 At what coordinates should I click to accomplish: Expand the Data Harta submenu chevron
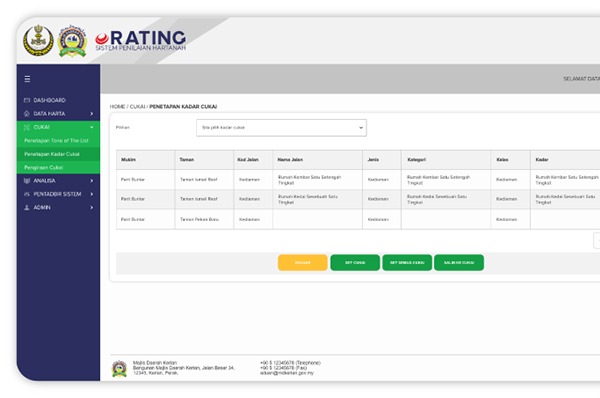pyautogui.click(x=91, y=114)
